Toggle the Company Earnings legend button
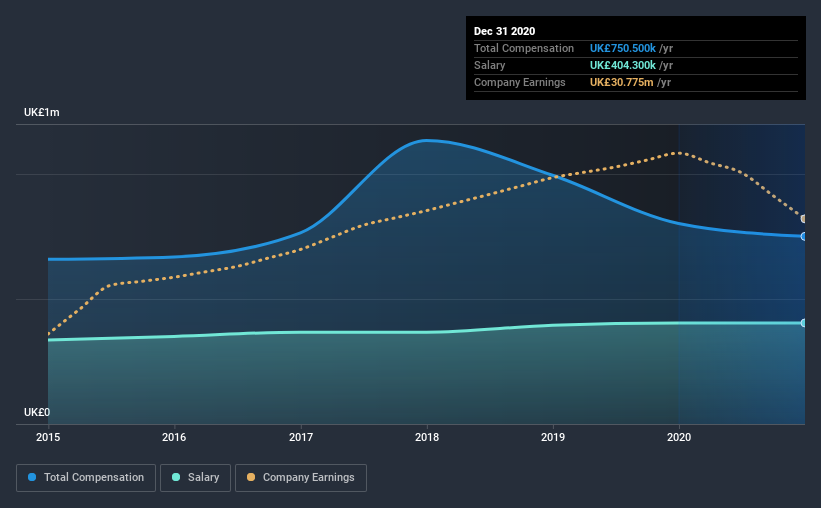Screen dimensions: 821x508 (x=301, y=478)
